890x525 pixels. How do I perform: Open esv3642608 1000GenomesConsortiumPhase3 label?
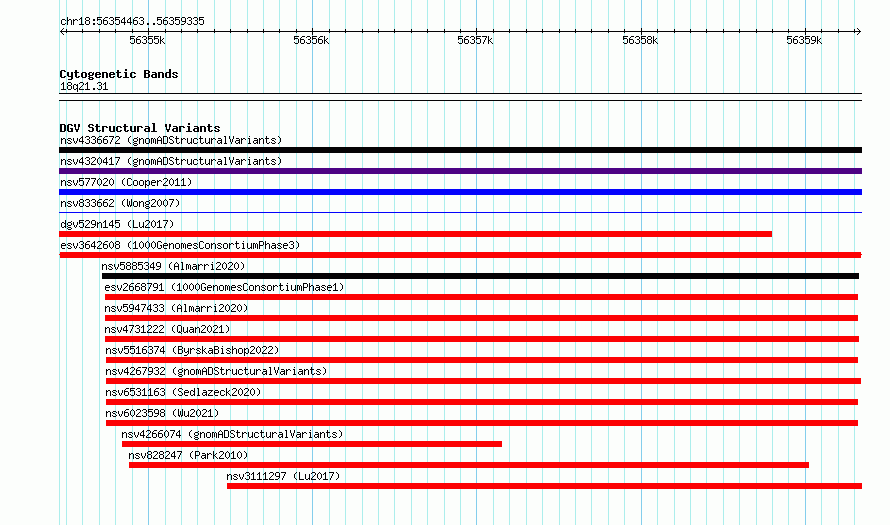(180, 245)
